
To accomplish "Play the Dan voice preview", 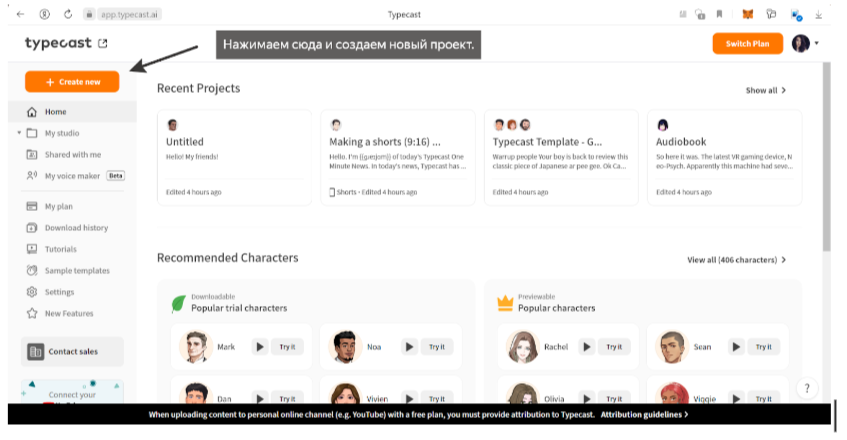I will [x=260, y=398].
